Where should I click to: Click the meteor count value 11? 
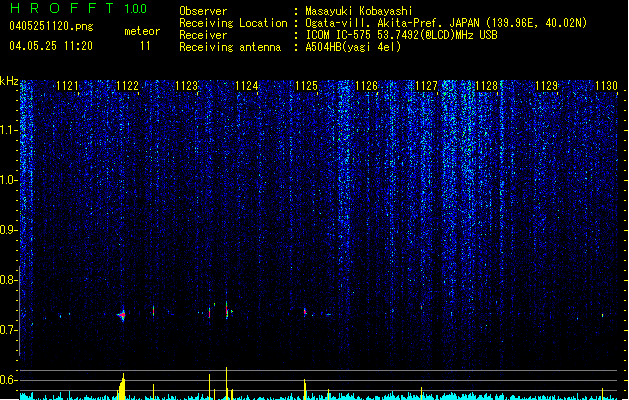point(145,46)
